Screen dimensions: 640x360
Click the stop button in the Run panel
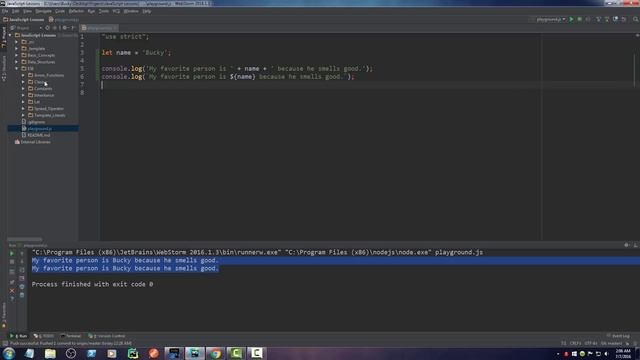[x=12, y=262]
